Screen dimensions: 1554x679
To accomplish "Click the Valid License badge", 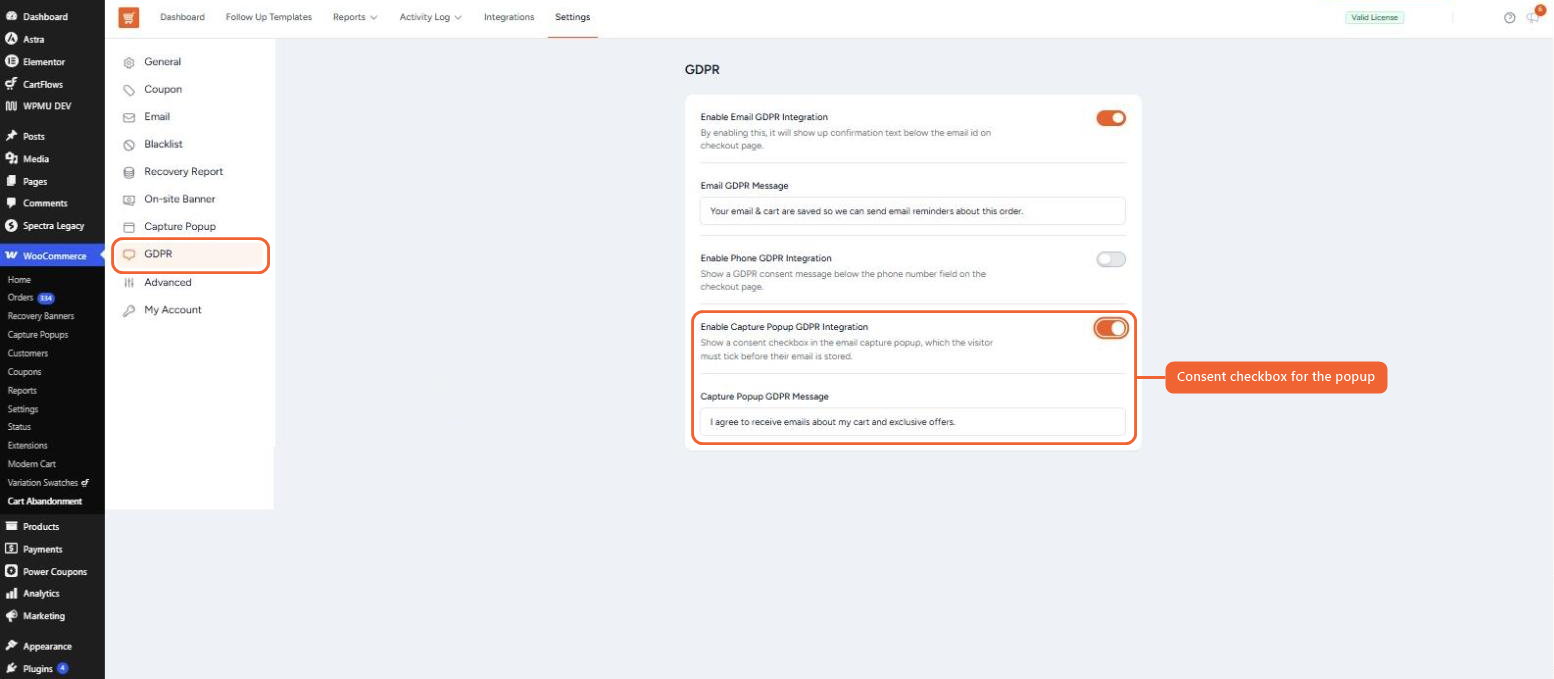I will pos(1375,17).
